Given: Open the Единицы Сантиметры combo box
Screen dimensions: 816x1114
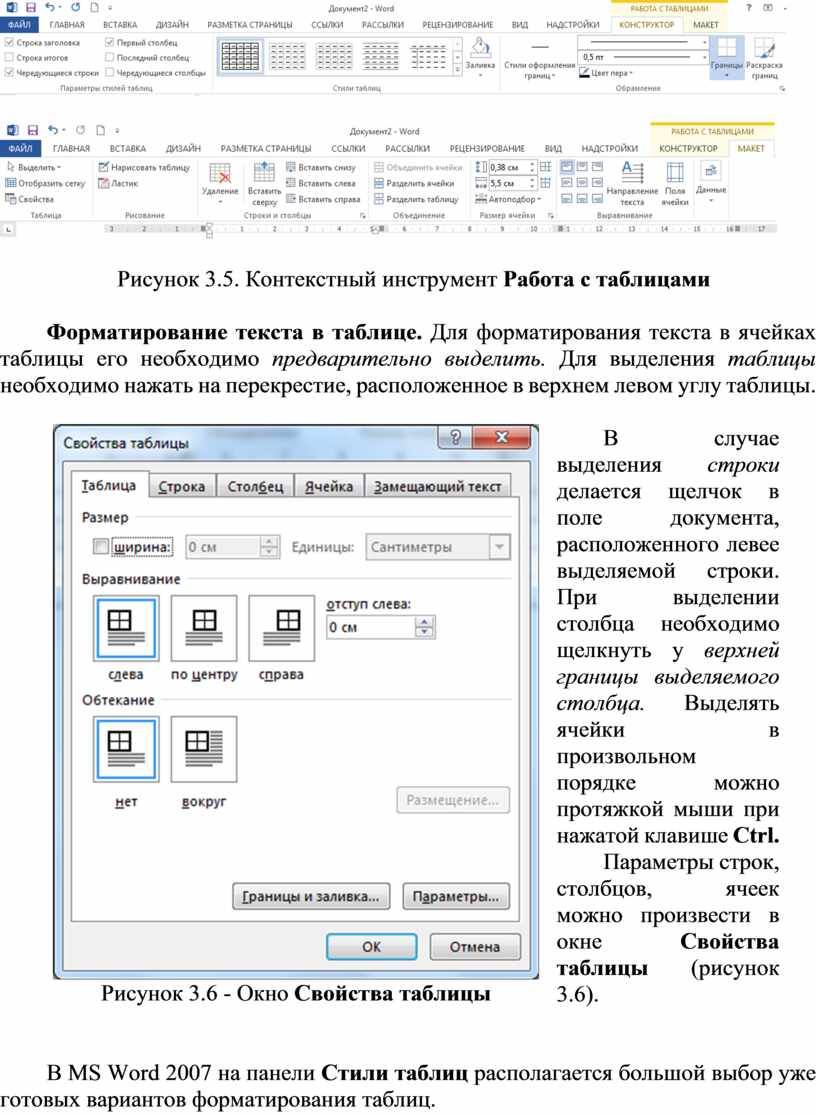Looking at the screenshot, I should coord(437,547).
